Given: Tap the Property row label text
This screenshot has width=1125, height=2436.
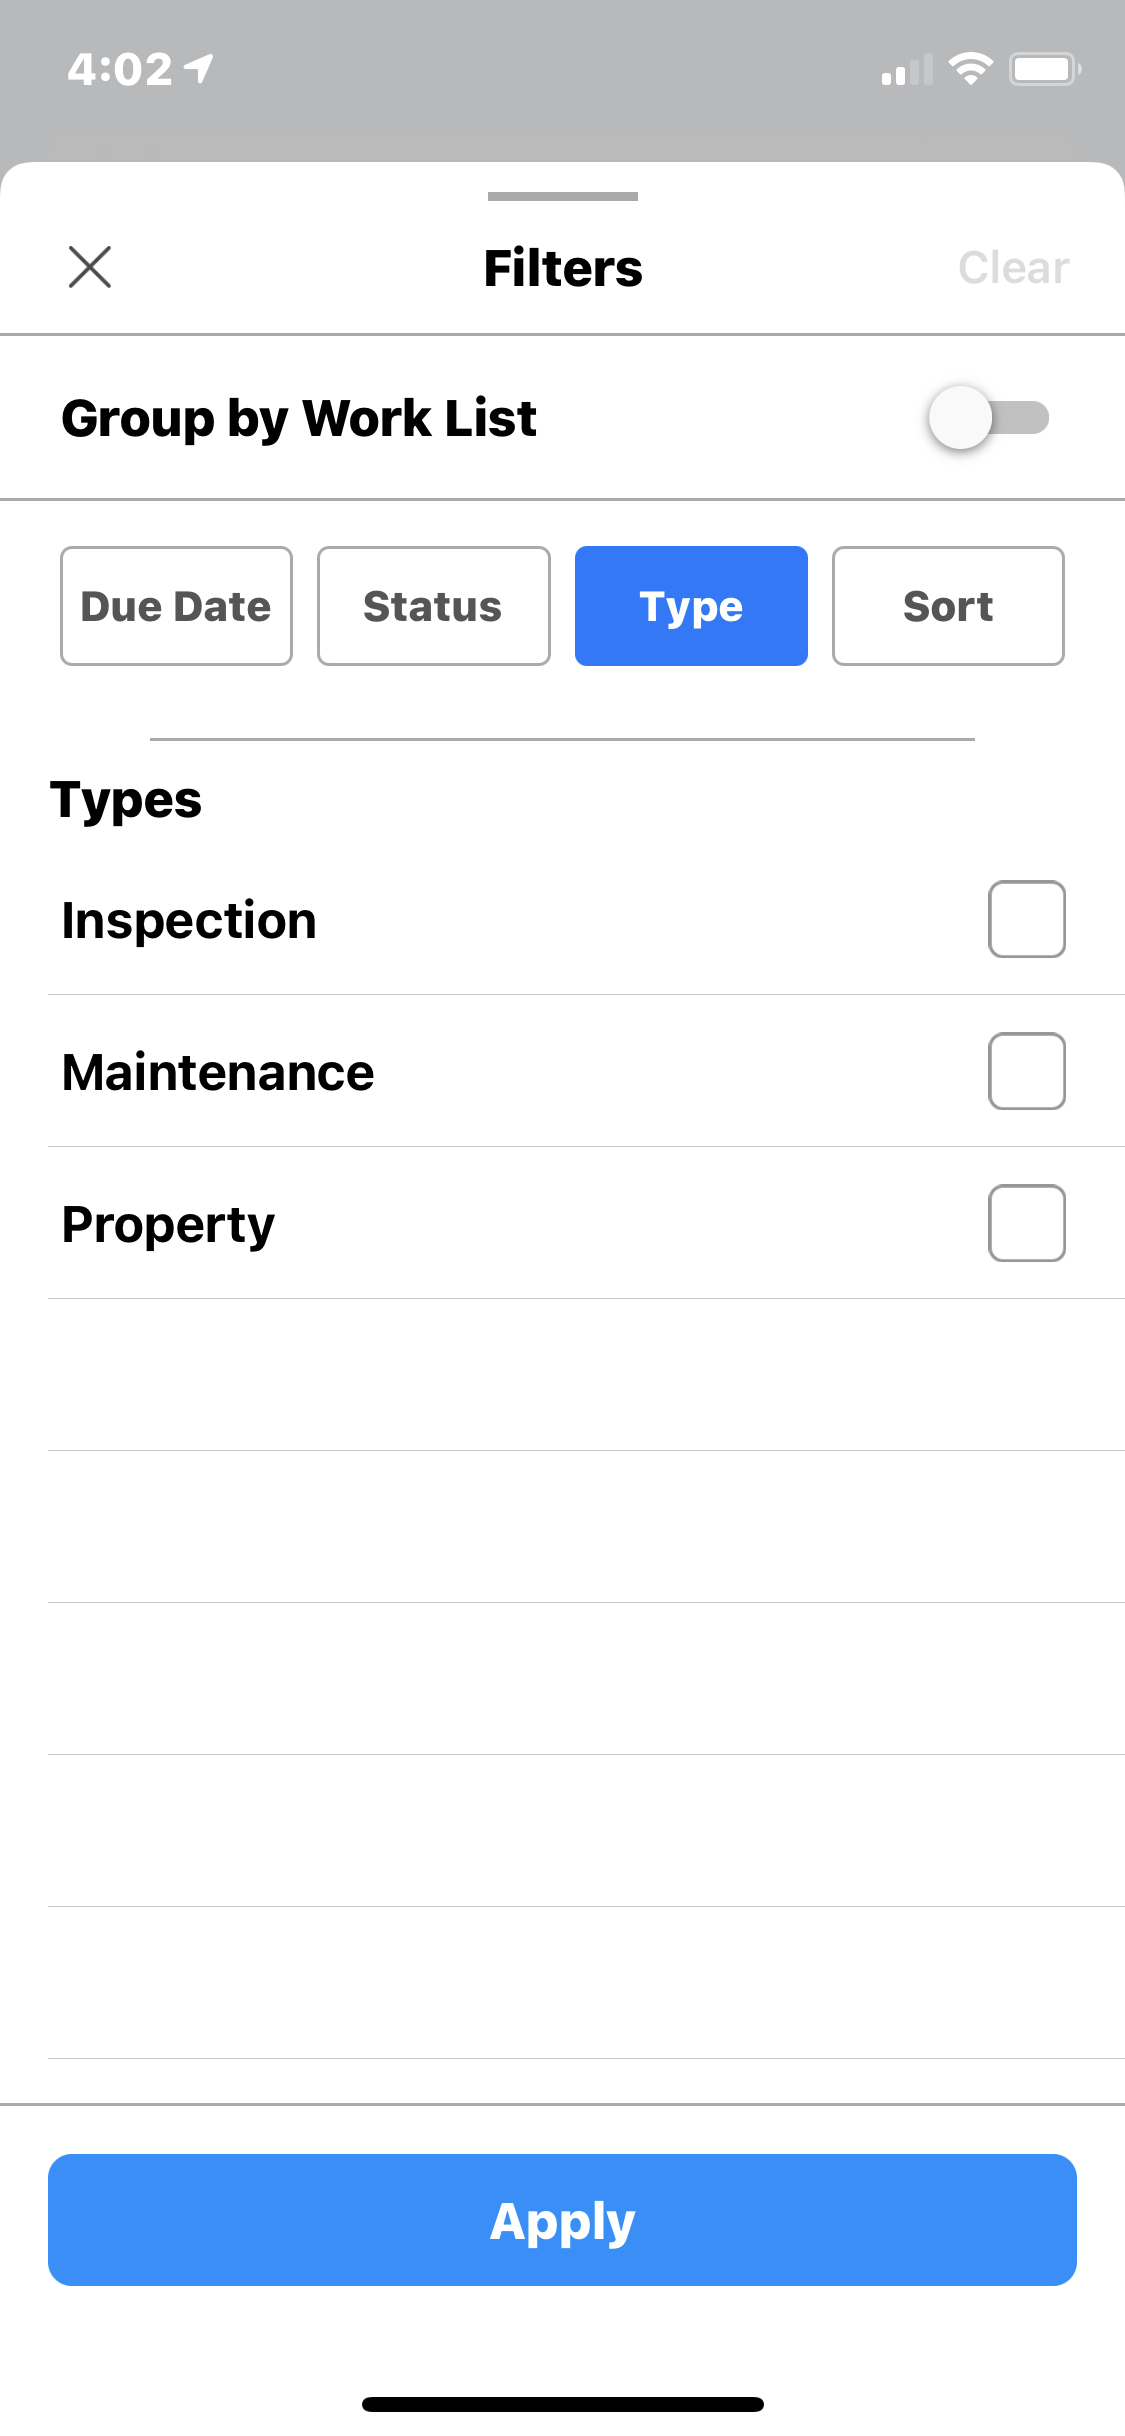Looking at the screenshot, I should click(168, 1225).
